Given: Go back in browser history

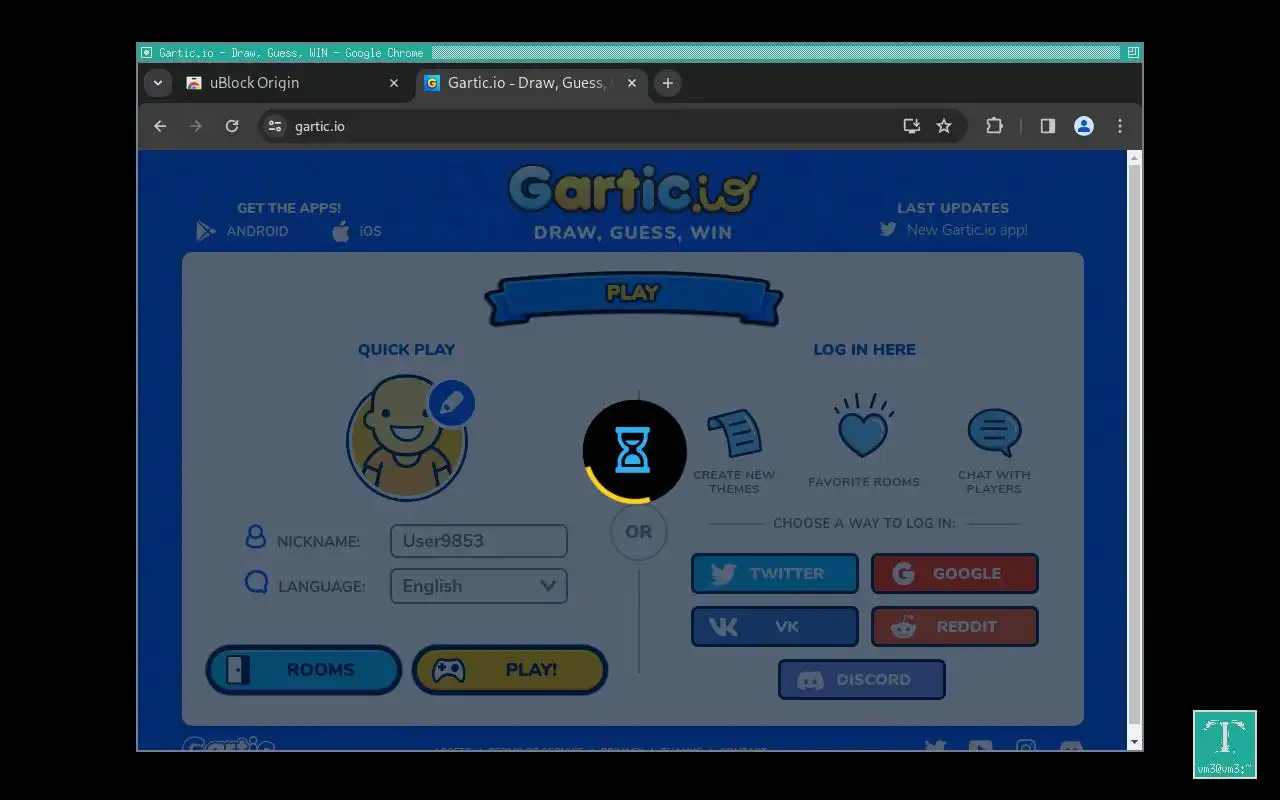Looking at the screenshot, I should 160,126.
